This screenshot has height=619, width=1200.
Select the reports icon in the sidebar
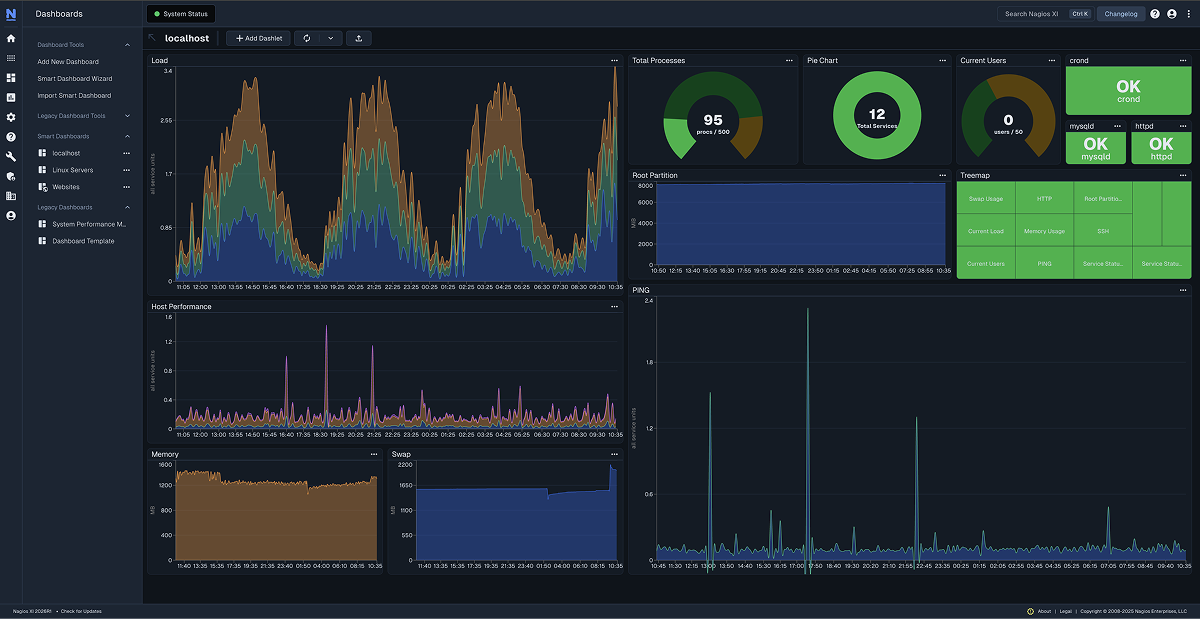[10, 97]
